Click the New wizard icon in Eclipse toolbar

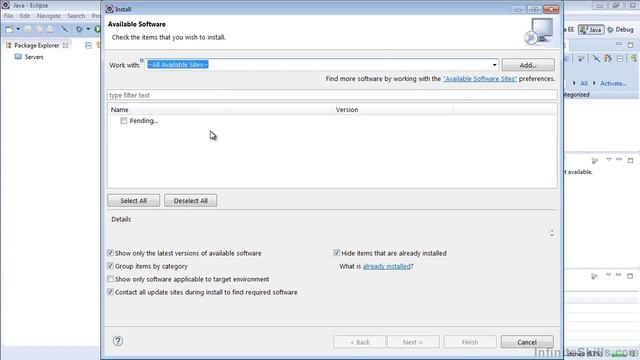point(9,29)
